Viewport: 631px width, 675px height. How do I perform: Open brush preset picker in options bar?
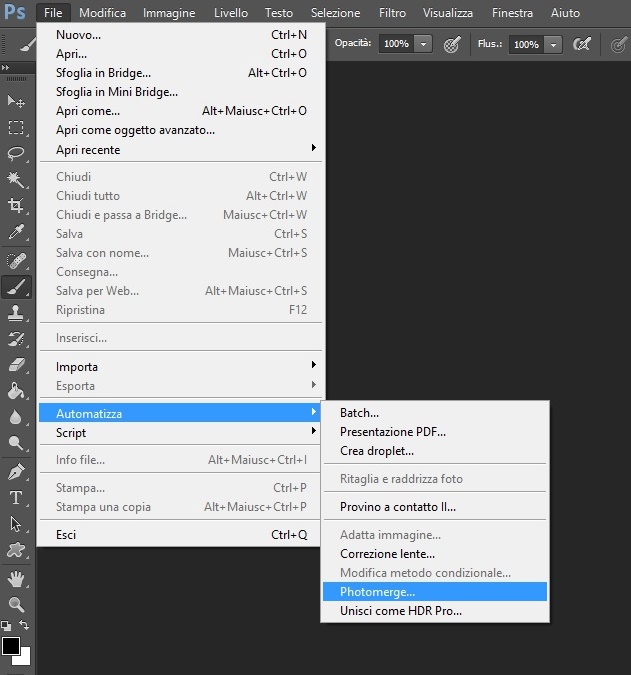(x=28, y=44)
